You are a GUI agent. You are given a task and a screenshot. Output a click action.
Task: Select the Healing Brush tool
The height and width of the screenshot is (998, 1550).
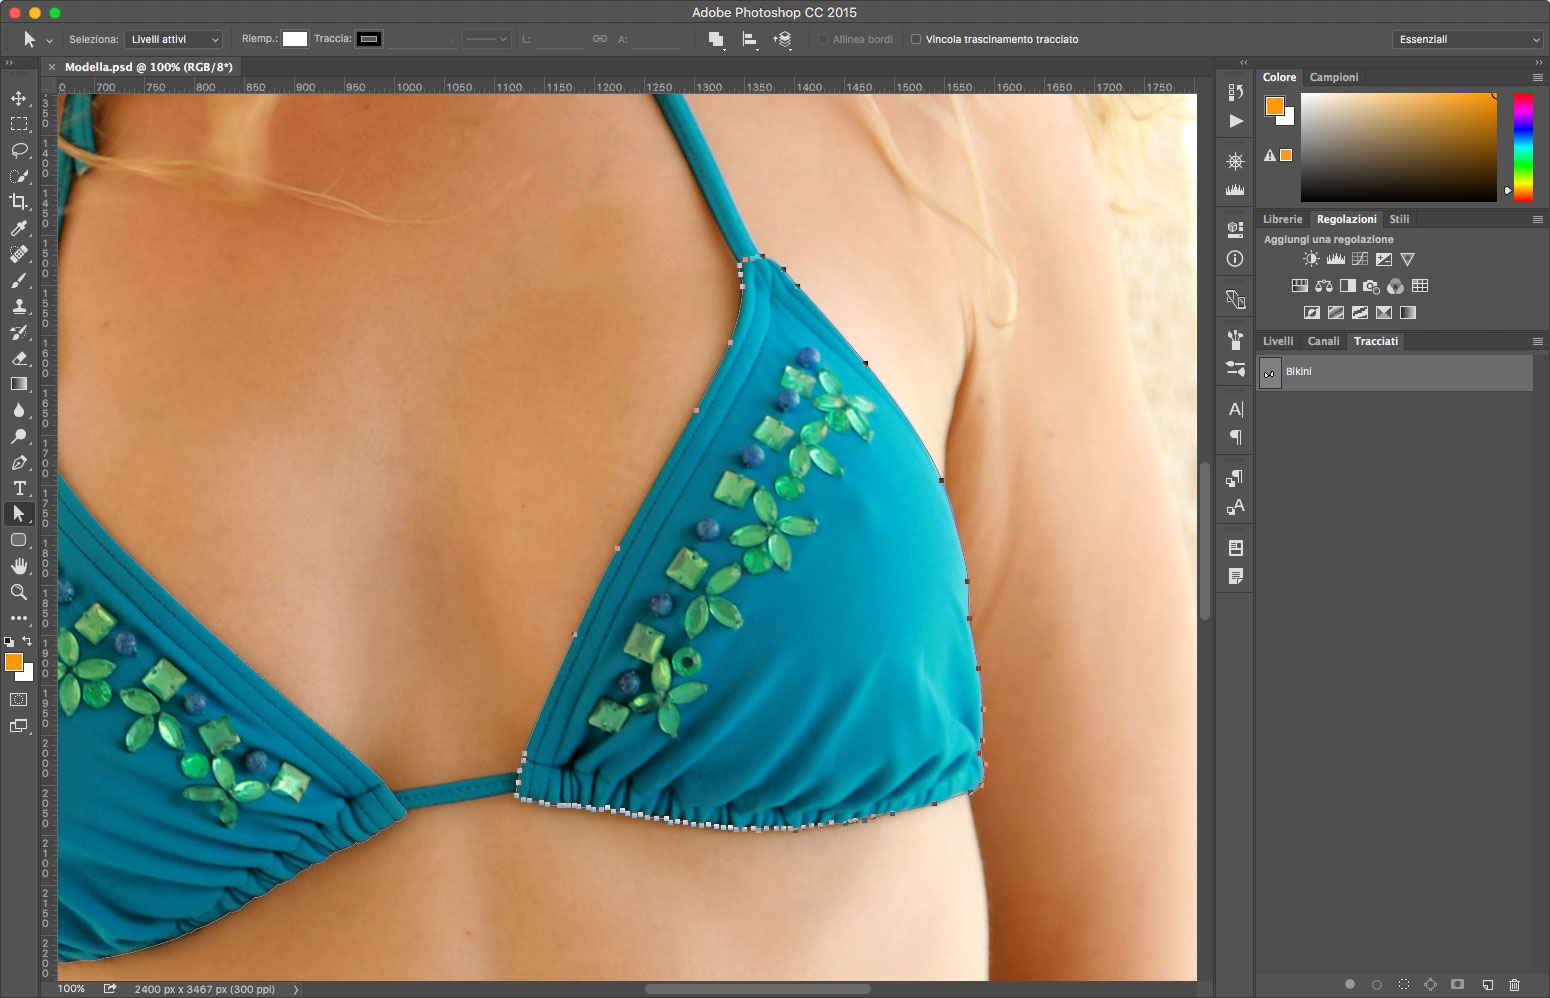point(19,254)
